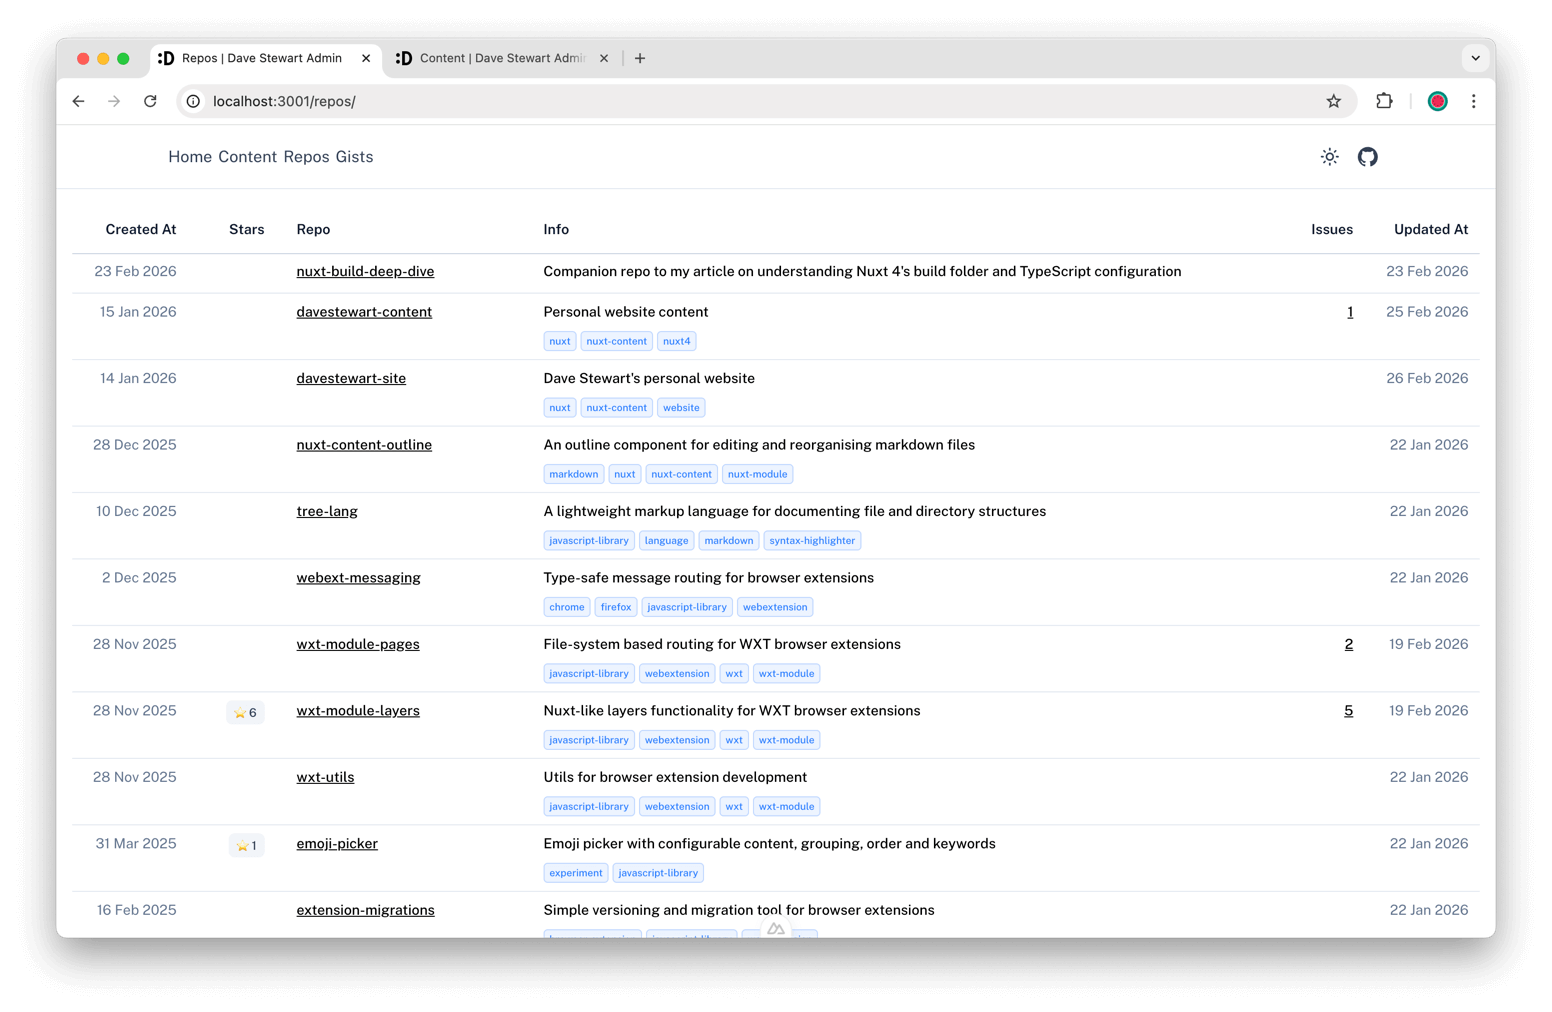Screen dimensions: 1552x1012
Task: Click the address bar URL field
Action: [x=700, y=101]
